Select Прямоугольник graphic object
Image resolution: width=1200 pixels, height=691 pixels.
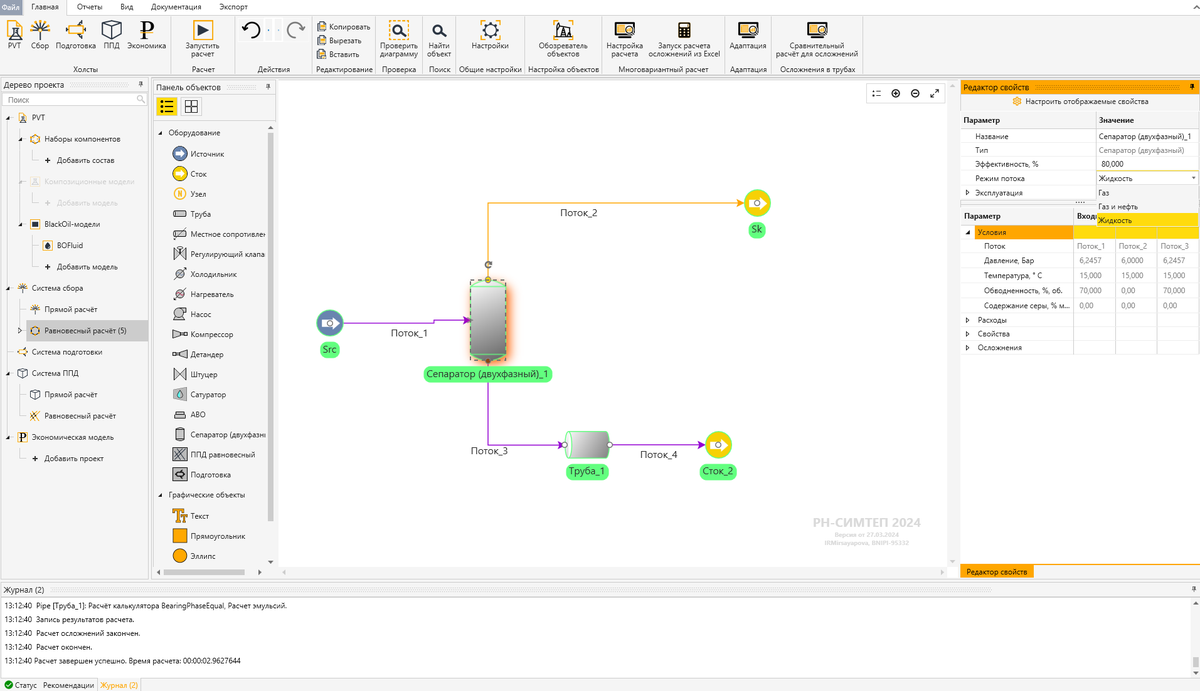pos(209,536)
